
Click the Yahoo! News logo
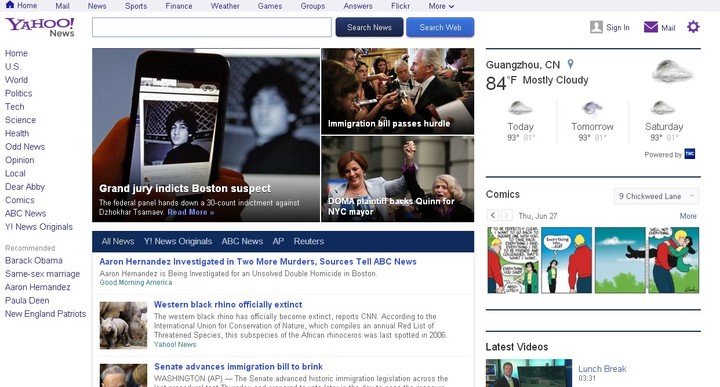pos(40,28)
